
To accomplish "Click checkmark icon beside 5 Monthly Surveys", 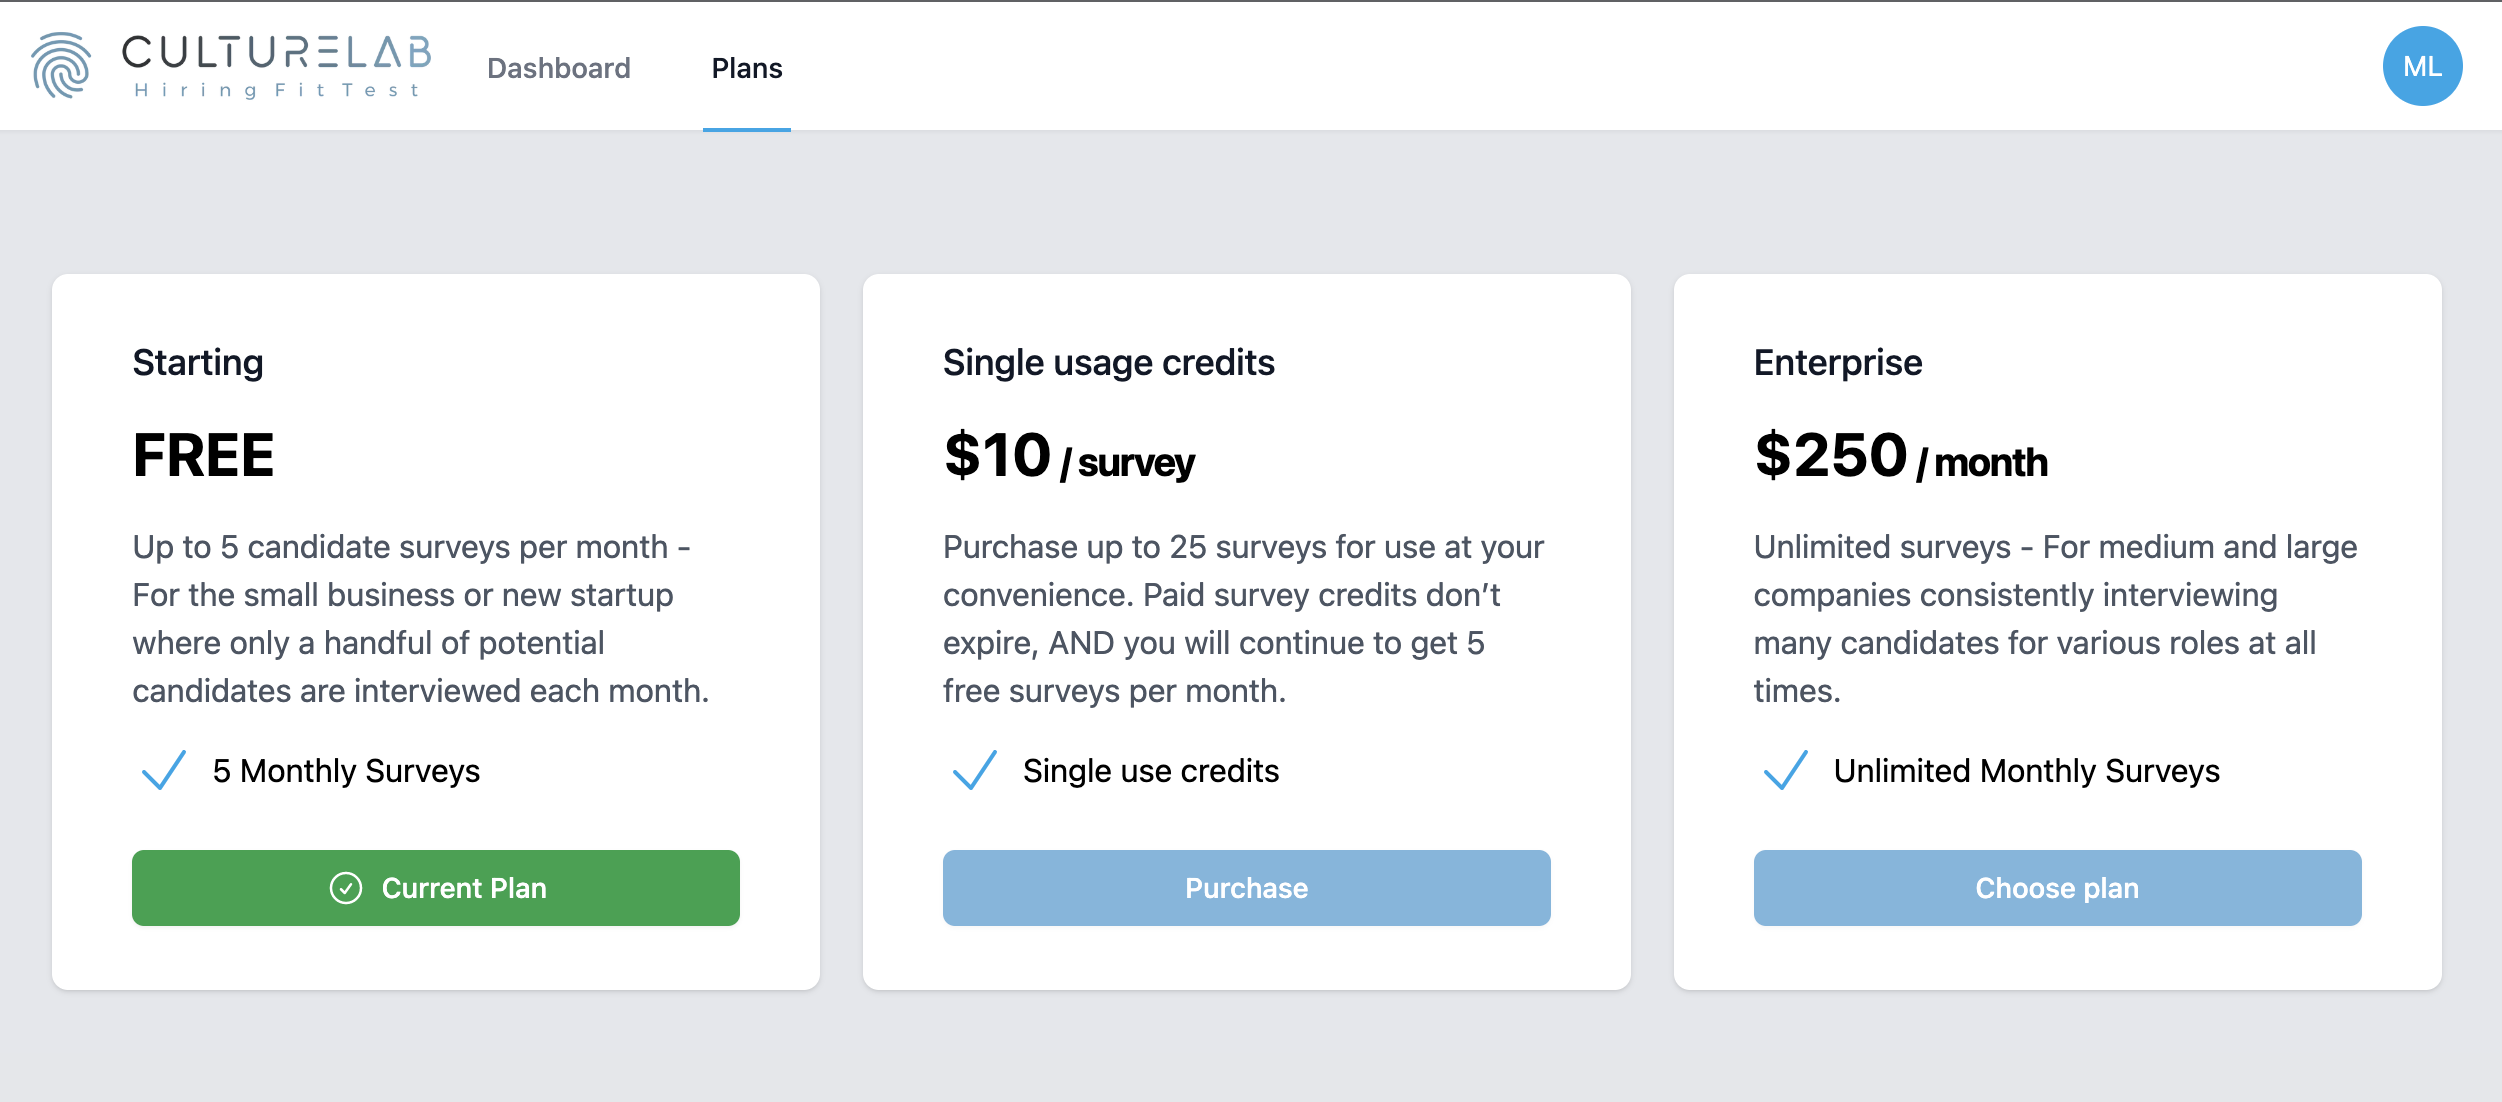I will [x=164, y=770].
